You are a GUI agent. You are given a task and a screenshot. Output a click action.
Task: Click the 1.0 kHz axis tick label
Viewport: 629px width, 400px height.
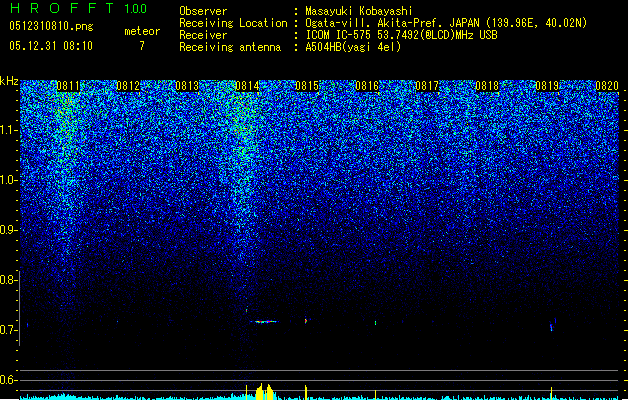point(7,180)
